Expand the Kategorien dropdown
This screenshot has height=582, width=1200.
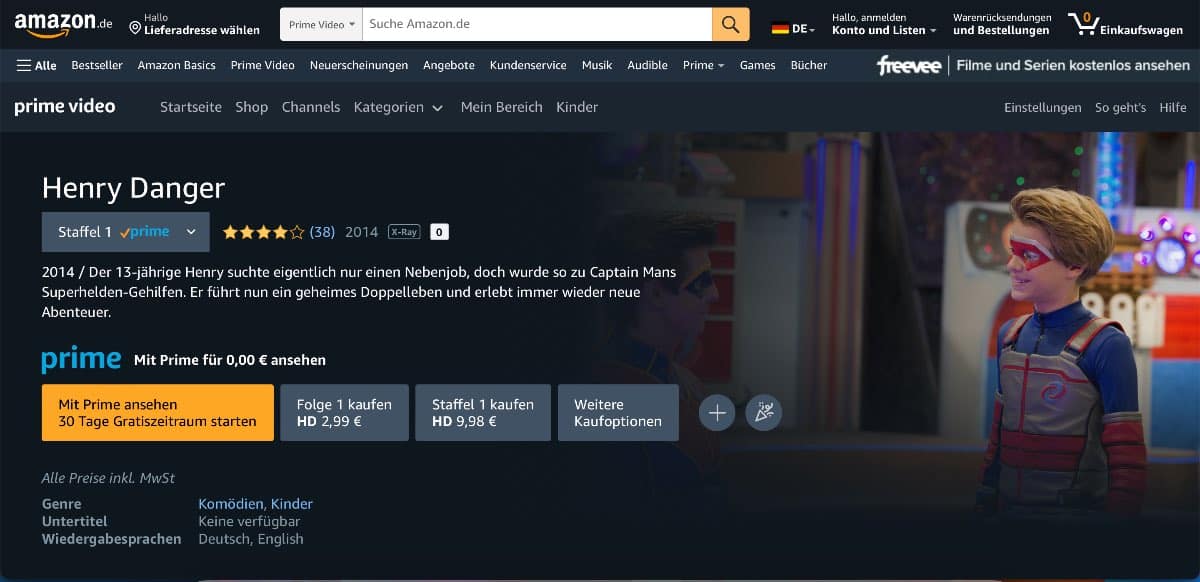click(x=398, y=107)
